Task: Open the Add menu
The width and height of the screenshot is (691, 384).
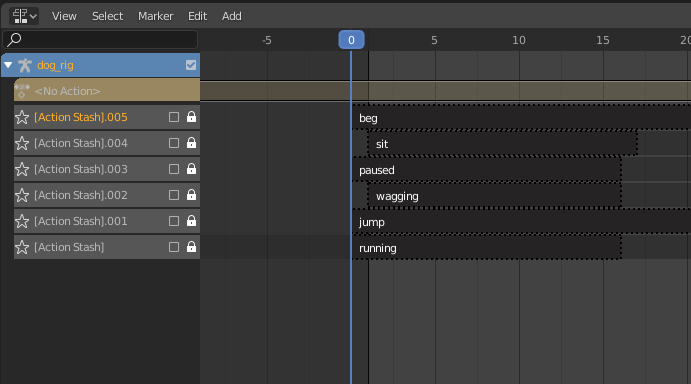Action: pyautogui.click(x=231, y=16)
